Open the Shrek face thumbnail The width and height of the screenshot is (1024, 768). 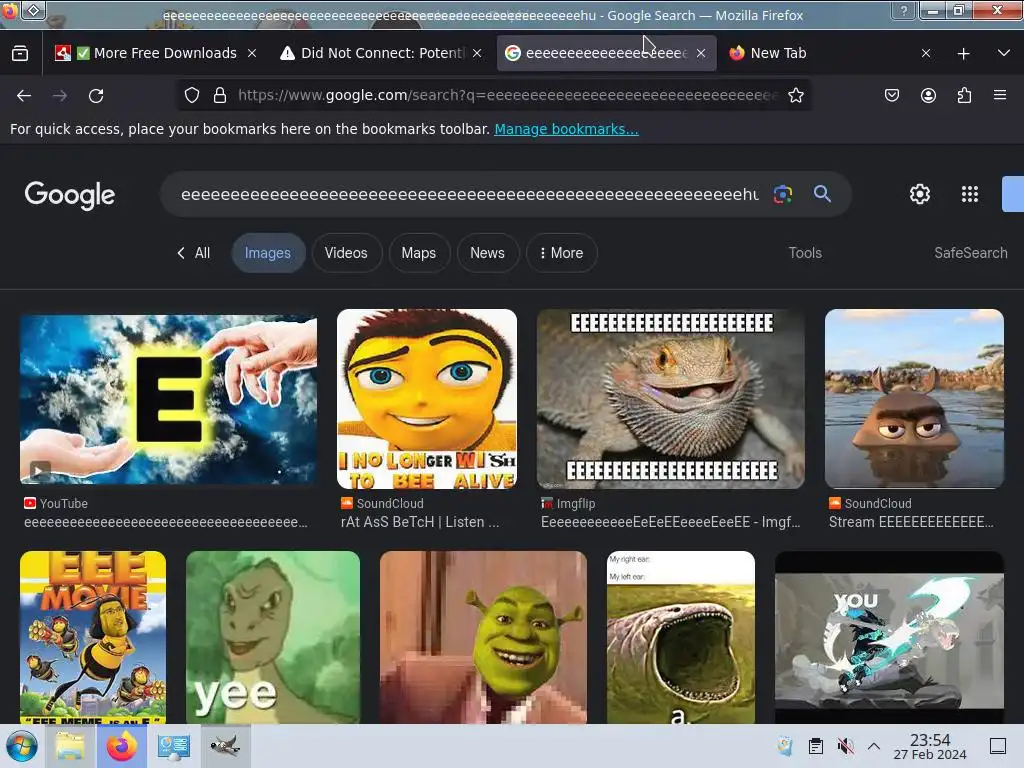[483, 637]
